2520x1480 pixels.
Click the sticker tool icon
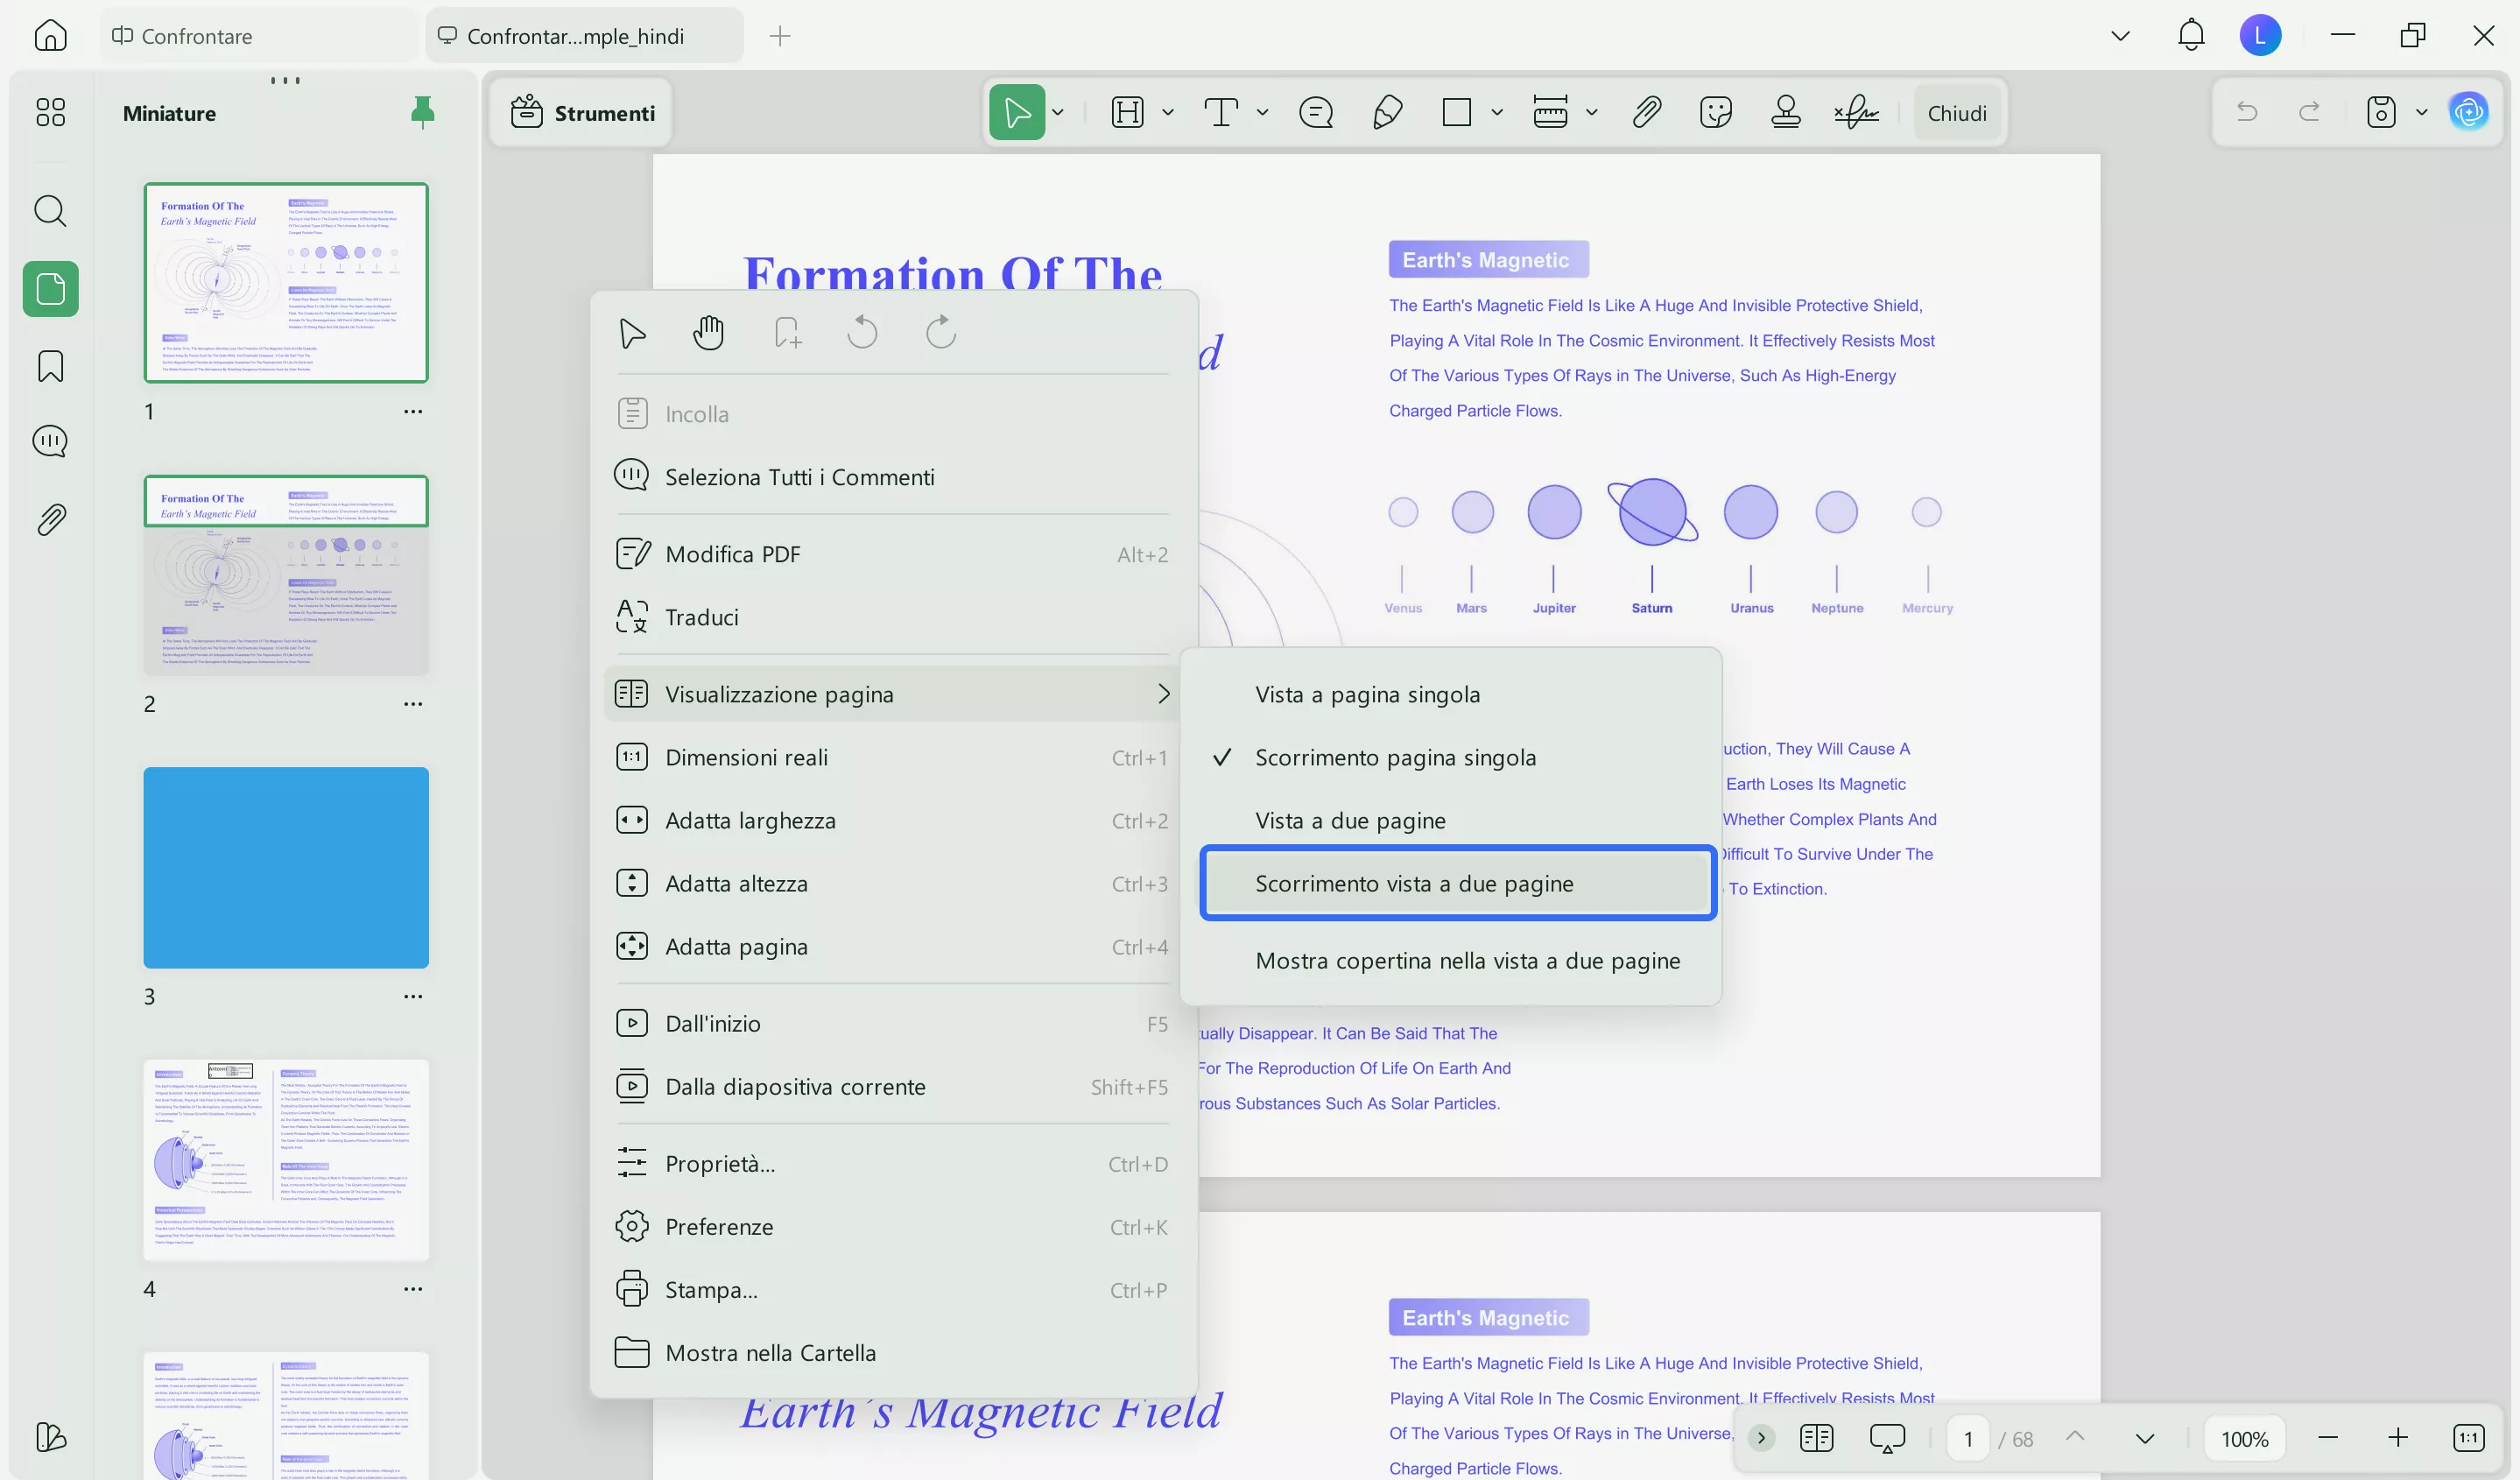click(x=1715, y=112)
